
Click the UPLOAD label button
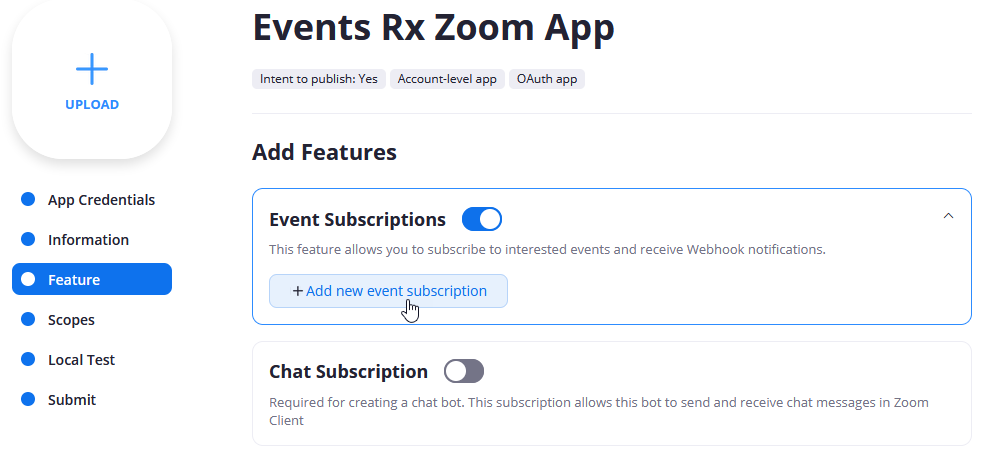pos(92,105)
